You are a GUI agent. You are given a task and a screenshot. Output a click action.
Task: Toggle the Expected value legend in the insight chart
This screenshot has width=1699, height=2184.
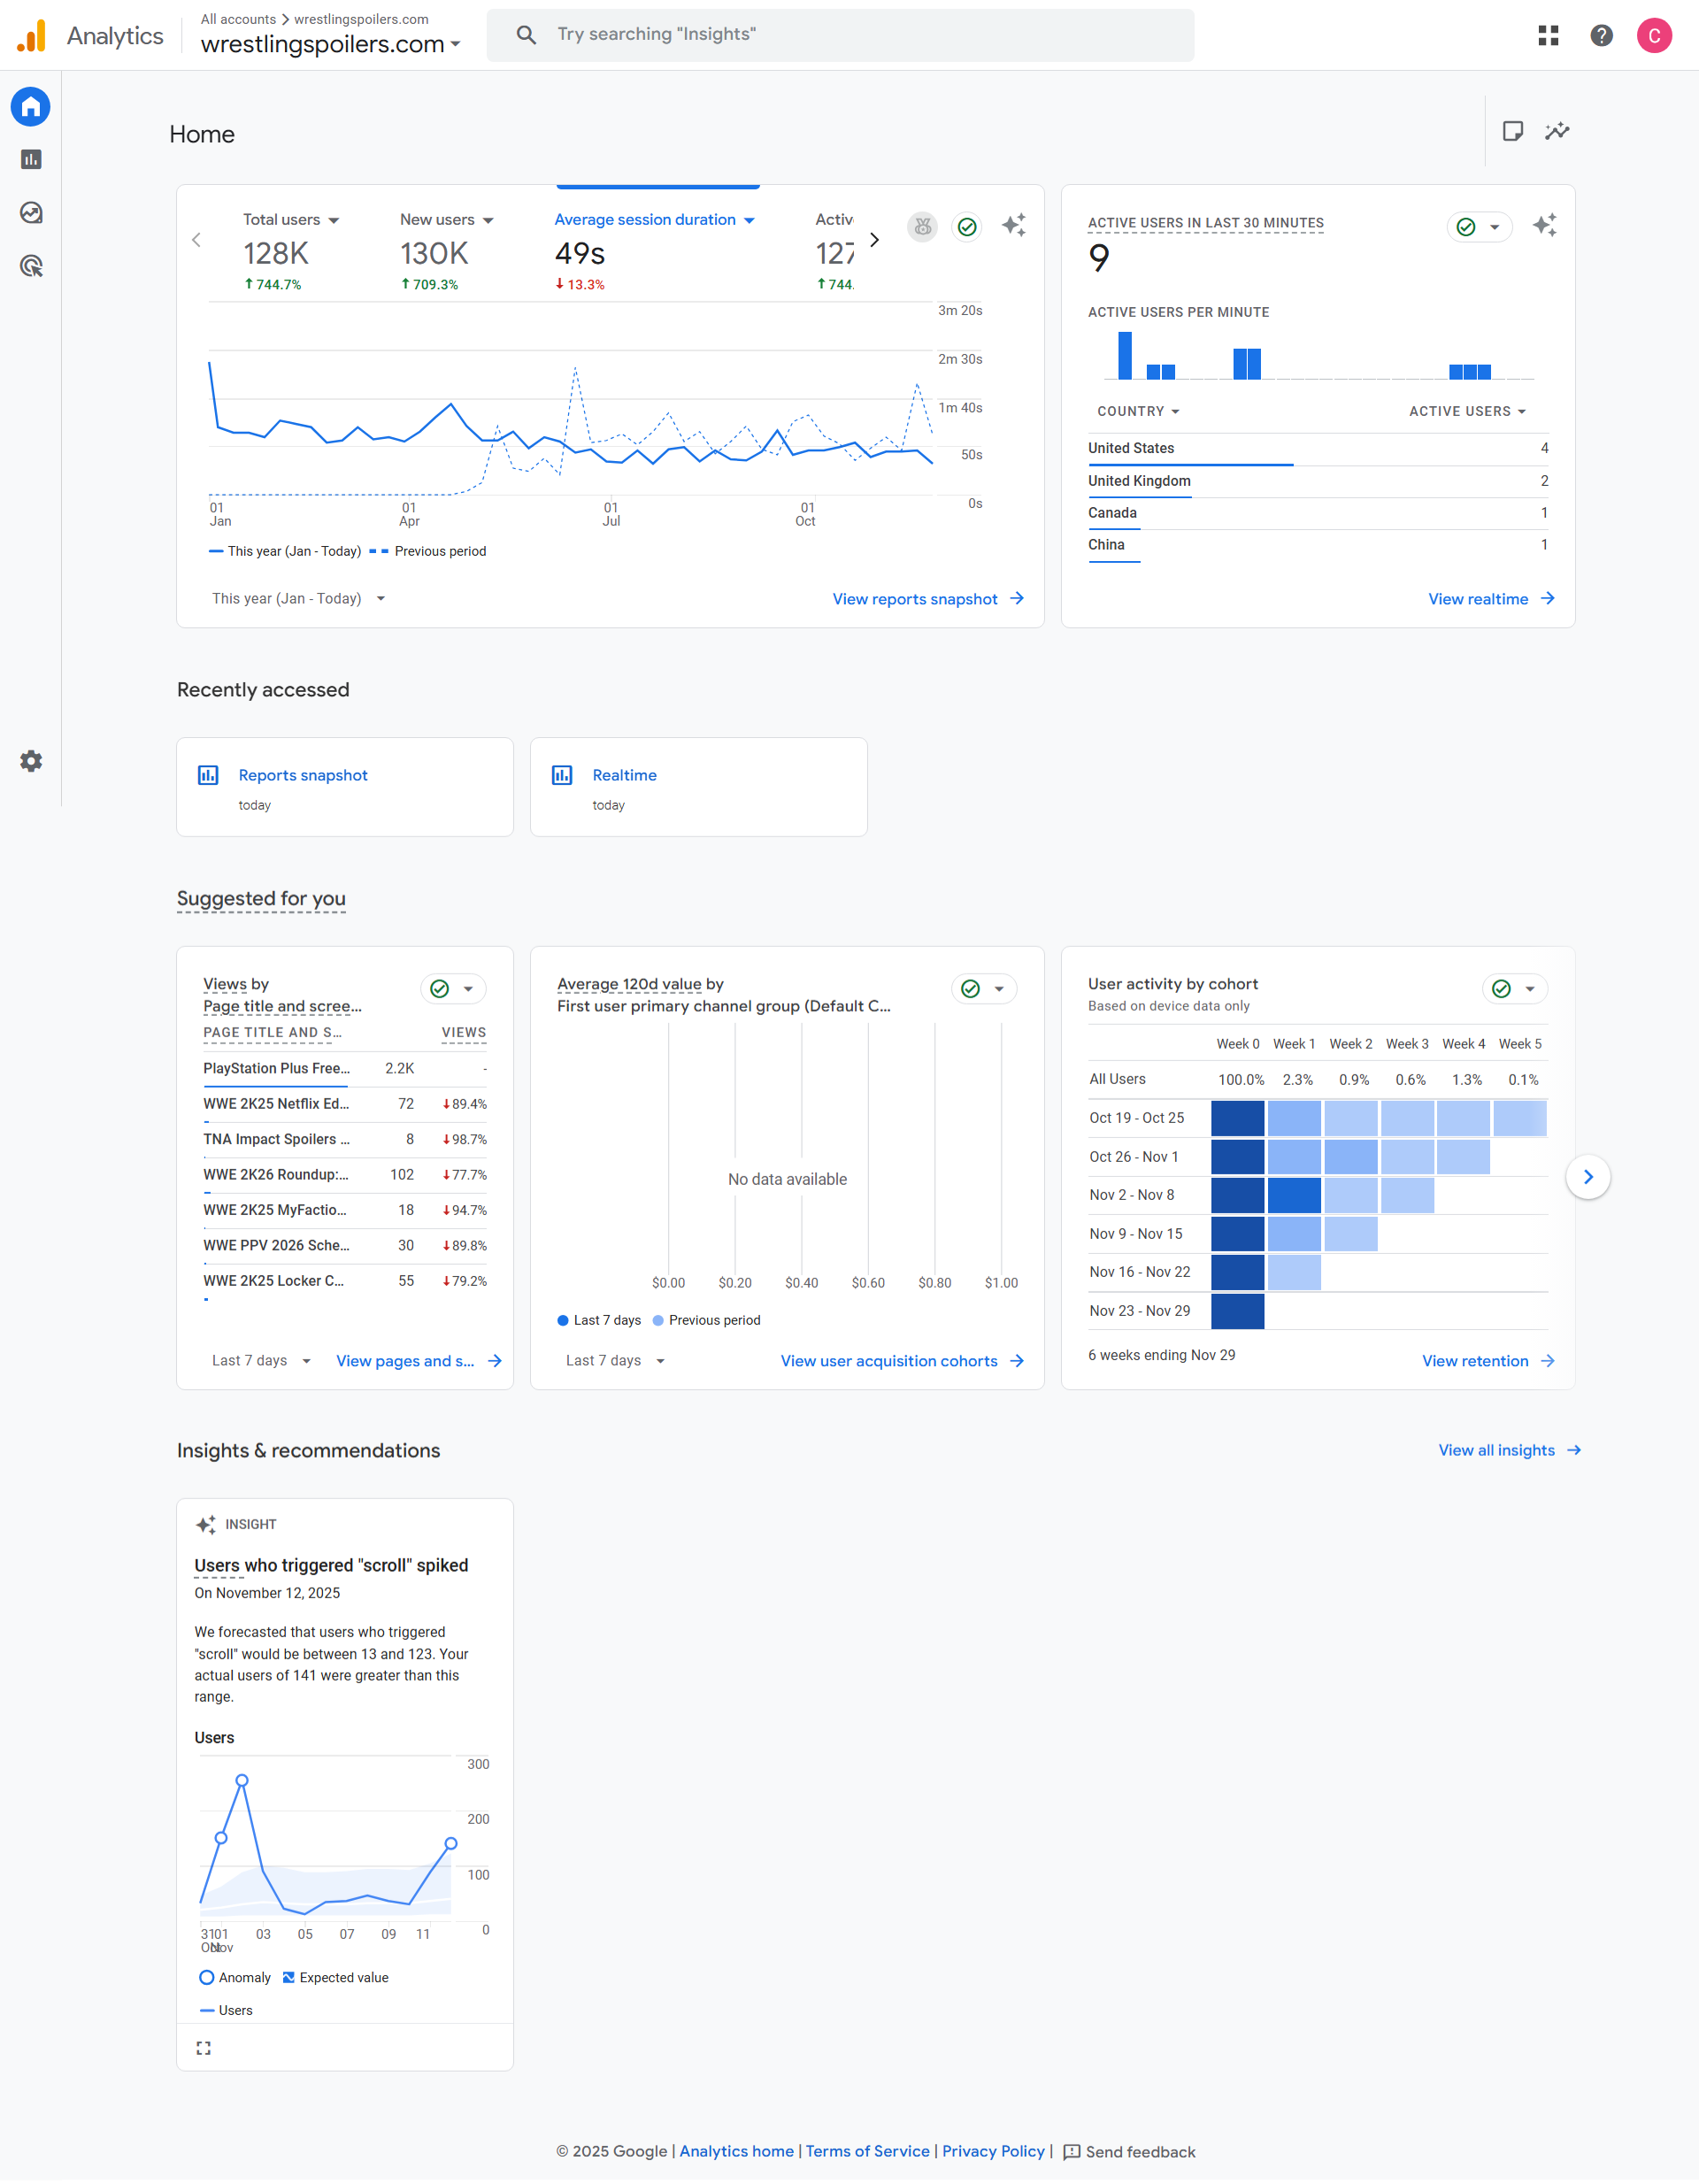tap(335, 1977)
